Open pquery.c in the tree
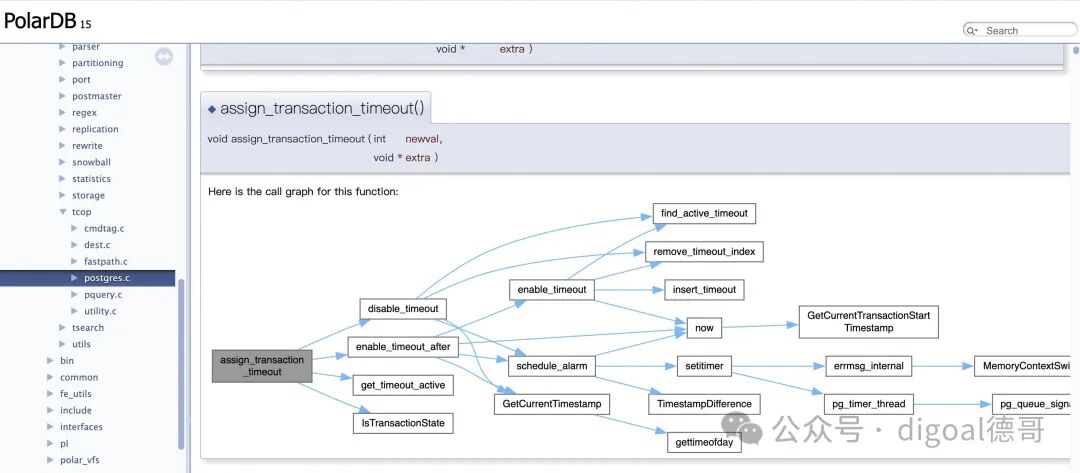 pyautogui.click(x=103, y=295)
